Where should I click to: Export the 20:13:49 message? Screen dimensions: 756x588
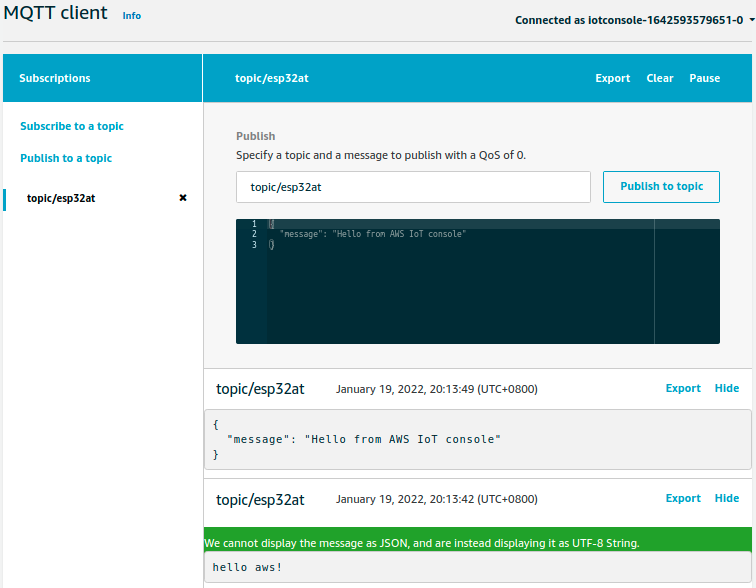pos(683,388)
